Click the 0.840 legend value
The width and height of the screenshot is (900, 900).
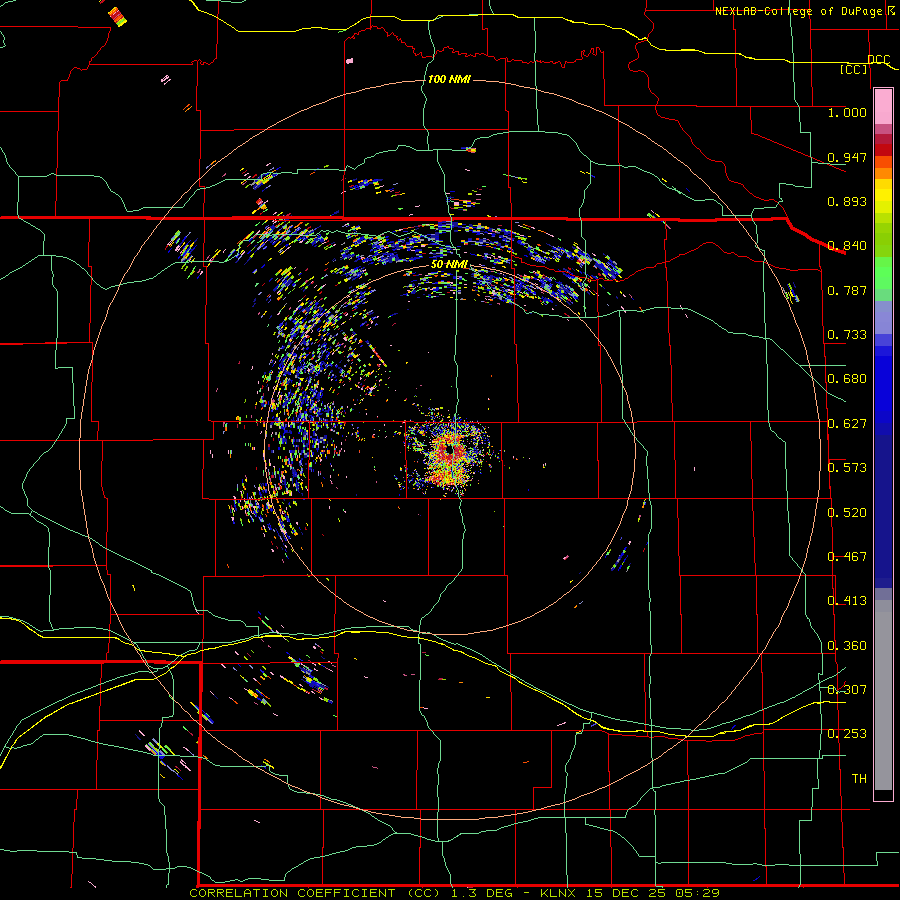point(847,246)
